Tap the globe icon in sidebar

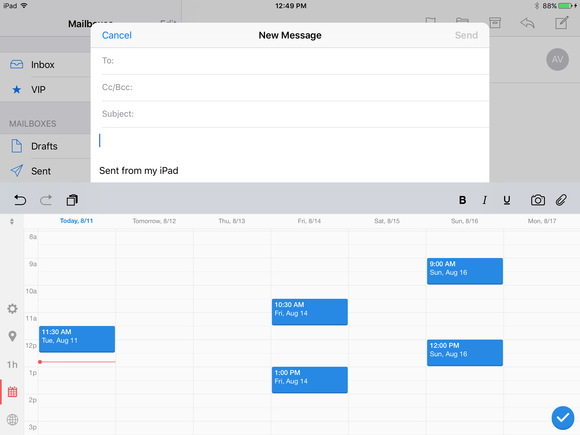(x=12, y=419)
